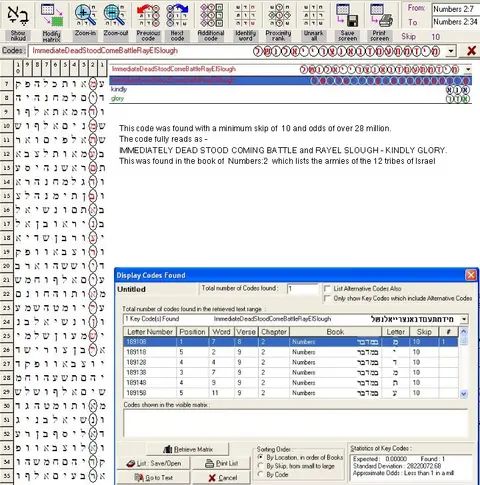Click the Codes shown in visible matrix box
This screenshot has width=480, height=485.
295,423
